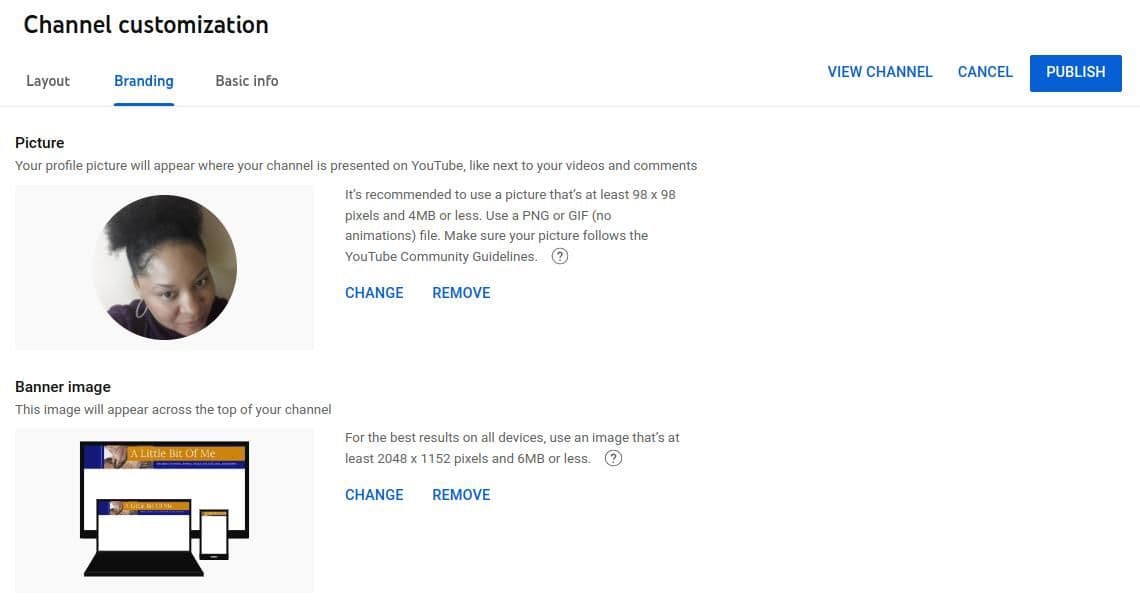Image resolution: width=1140 pixels, height=602 pixels.
Task: Click the Picture section label
Action: pyautogui.click(x=39, y=142)
